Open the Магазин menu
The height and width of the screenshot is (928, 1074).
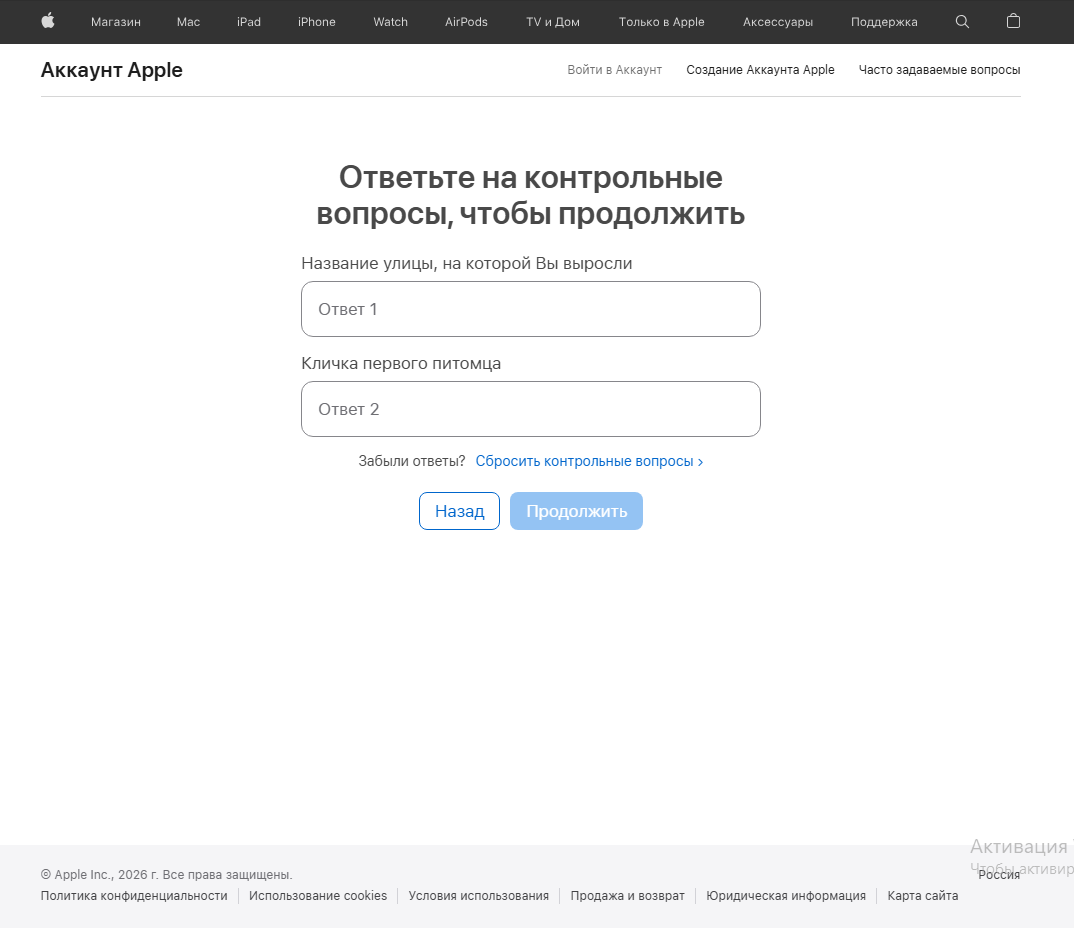click(x=116, y=21)
